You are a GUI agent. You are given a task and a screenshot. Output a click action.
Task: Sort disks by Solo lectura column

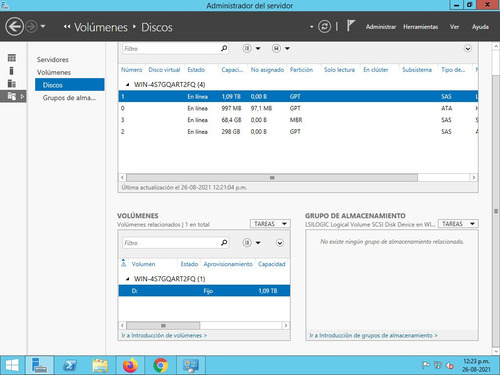click(339, 70)
